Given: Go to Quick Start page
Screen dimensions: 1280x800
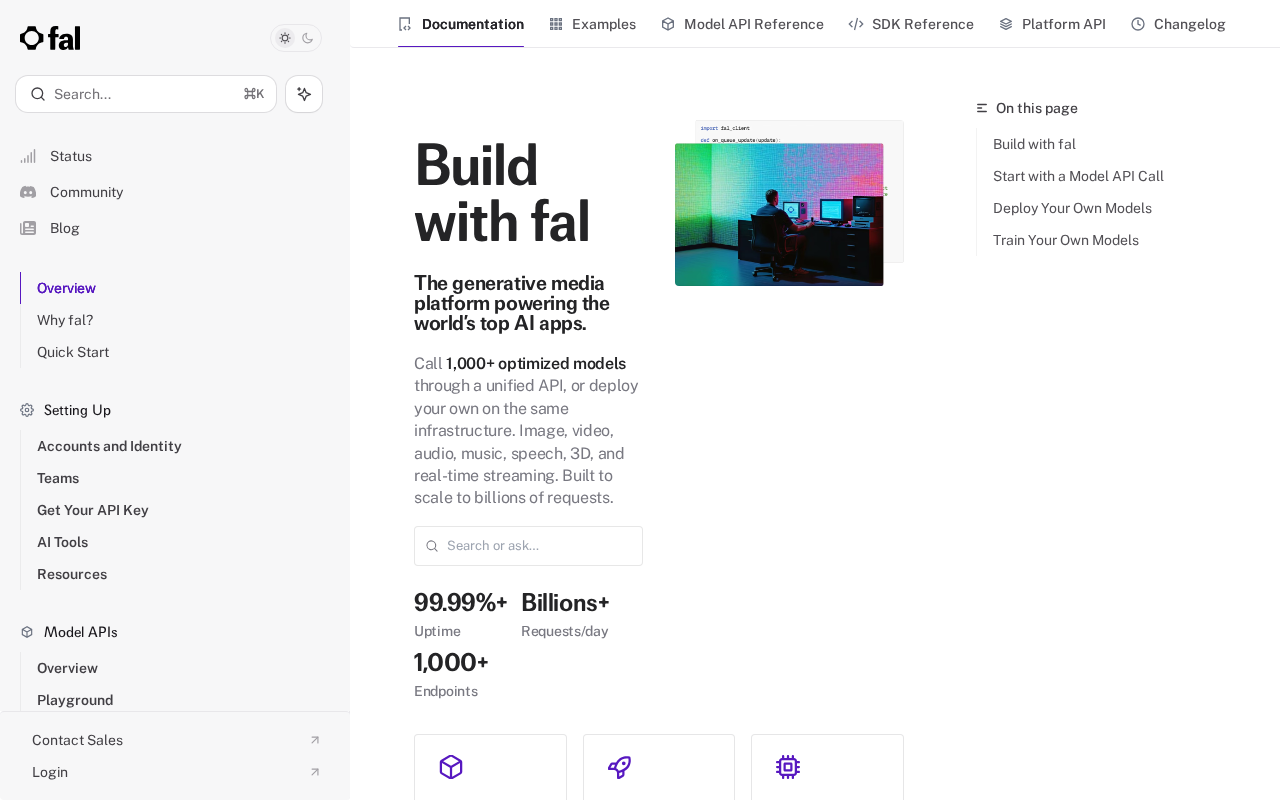Looking at the screenshot, I should tap(73, 352).
